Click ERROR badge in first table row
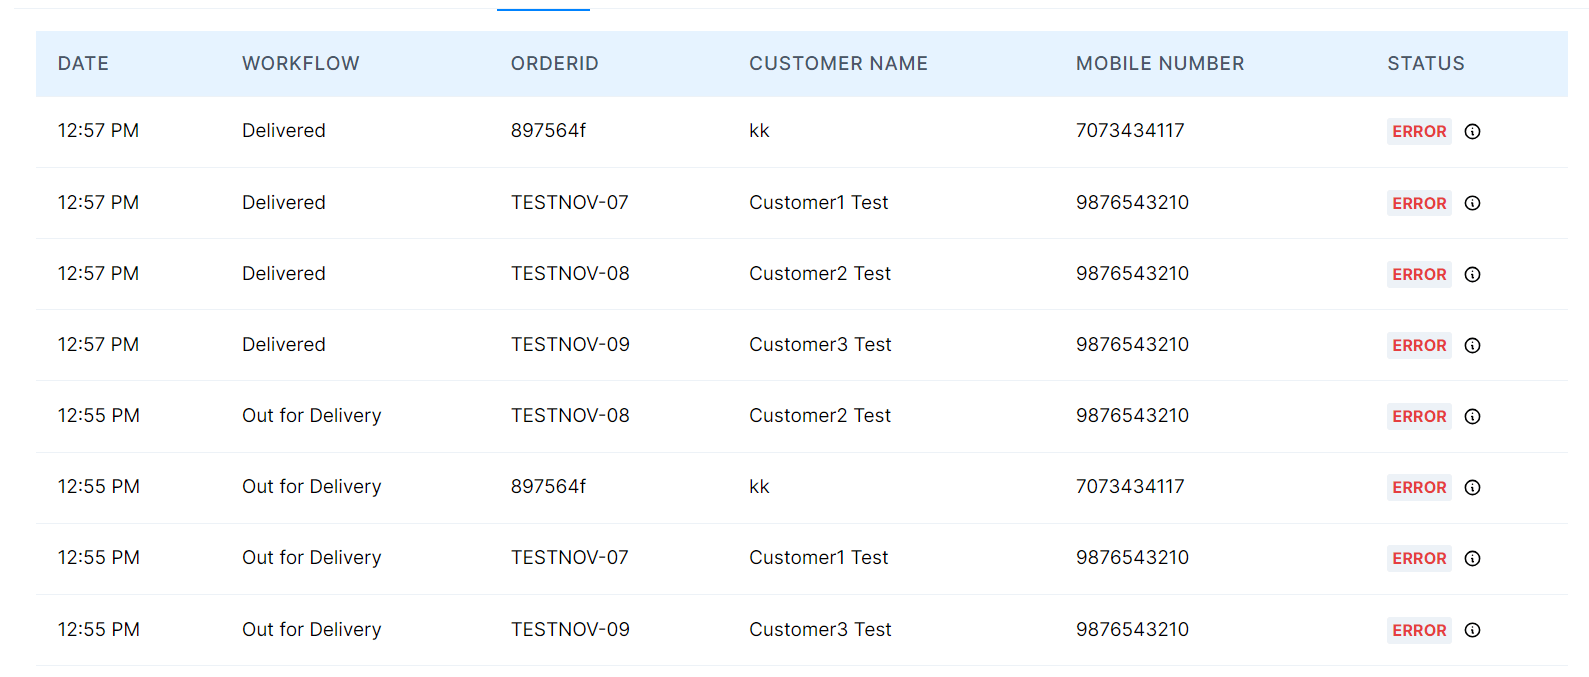Screen dimensions: 1589x677 point(1419,132)
